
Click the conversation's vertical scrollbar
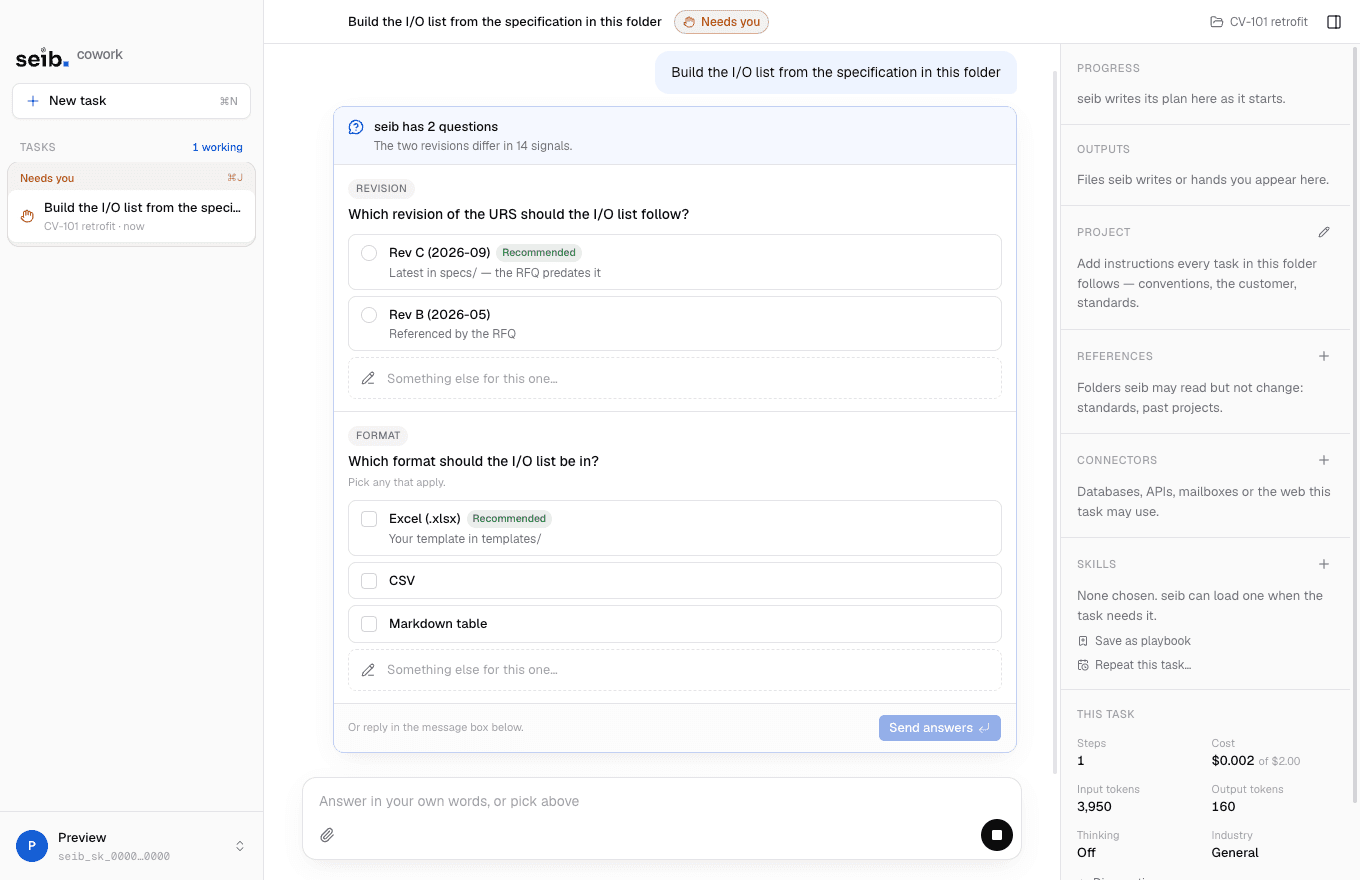pos(1054,420)
